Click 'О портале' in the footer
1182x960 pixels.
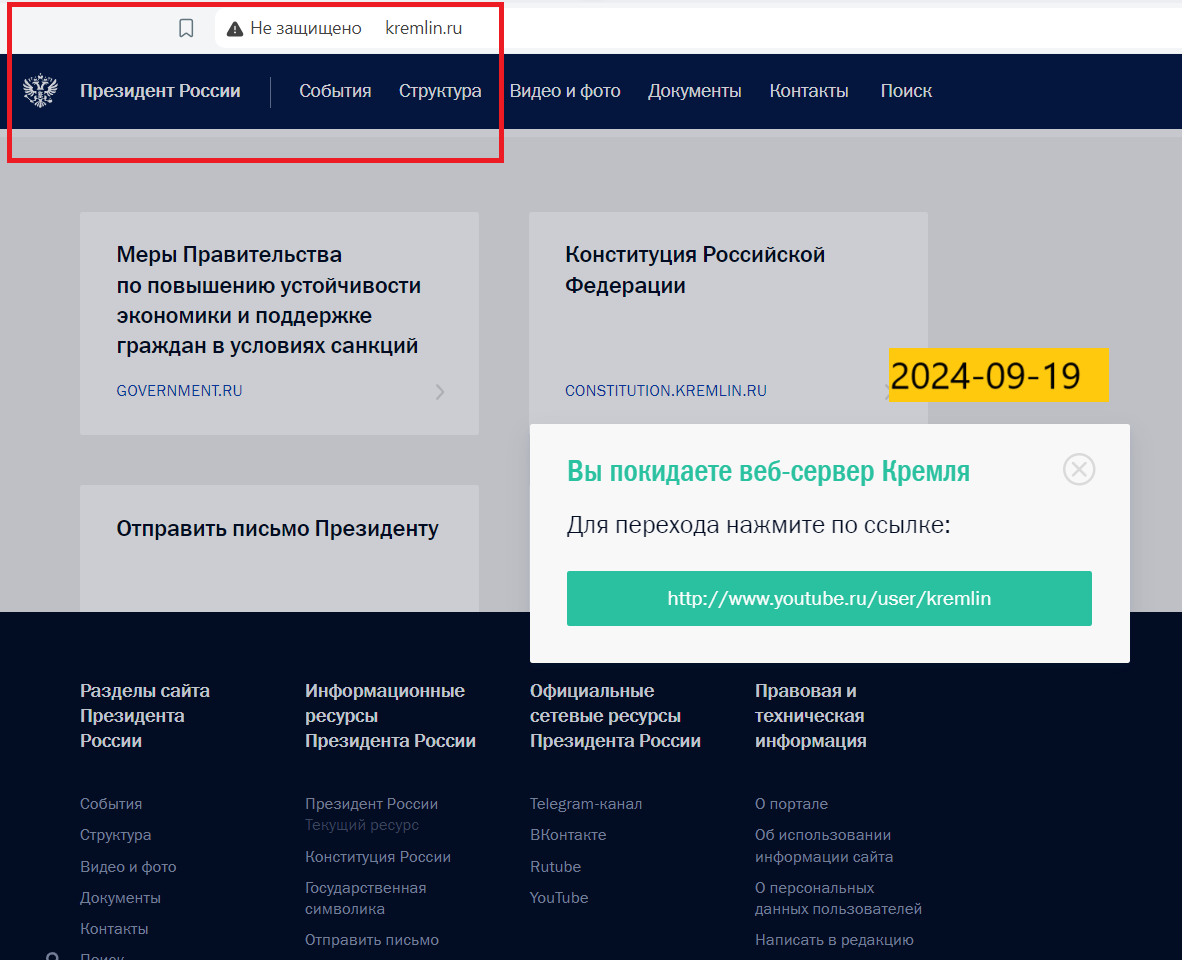click(791, 804)
